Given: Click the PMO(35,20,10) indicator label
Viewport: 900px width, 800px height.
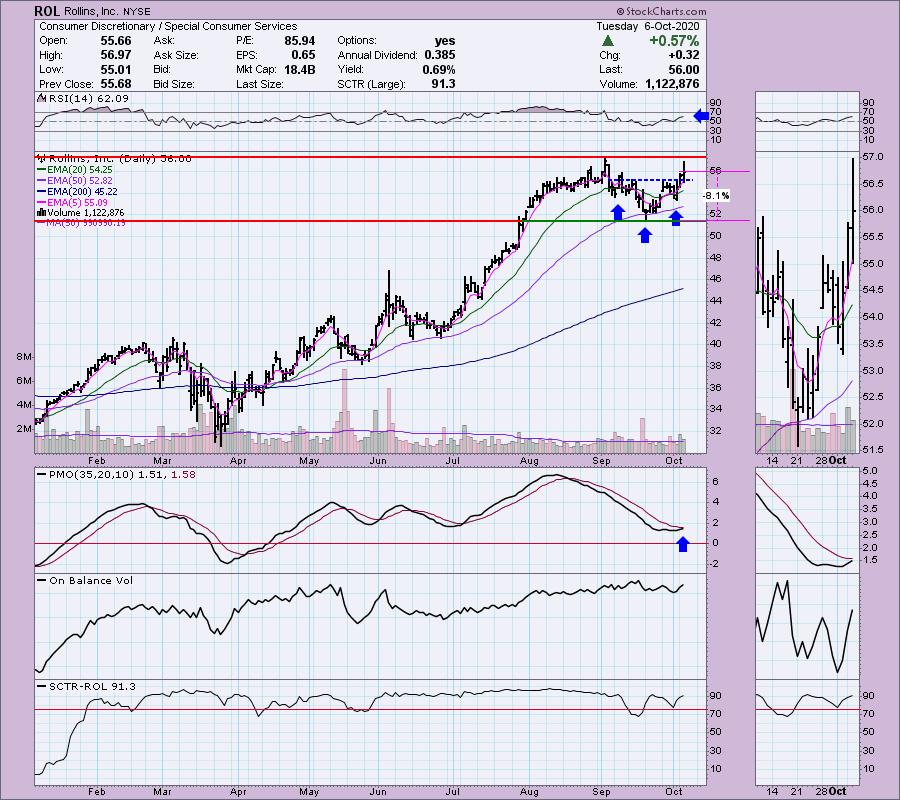Looking at the screenshot, I should [x=92, y=475].
